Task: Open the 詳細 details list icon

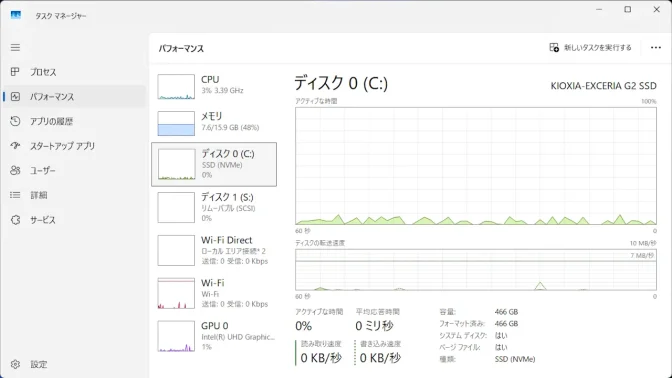Action: click(x=15, y=195)
